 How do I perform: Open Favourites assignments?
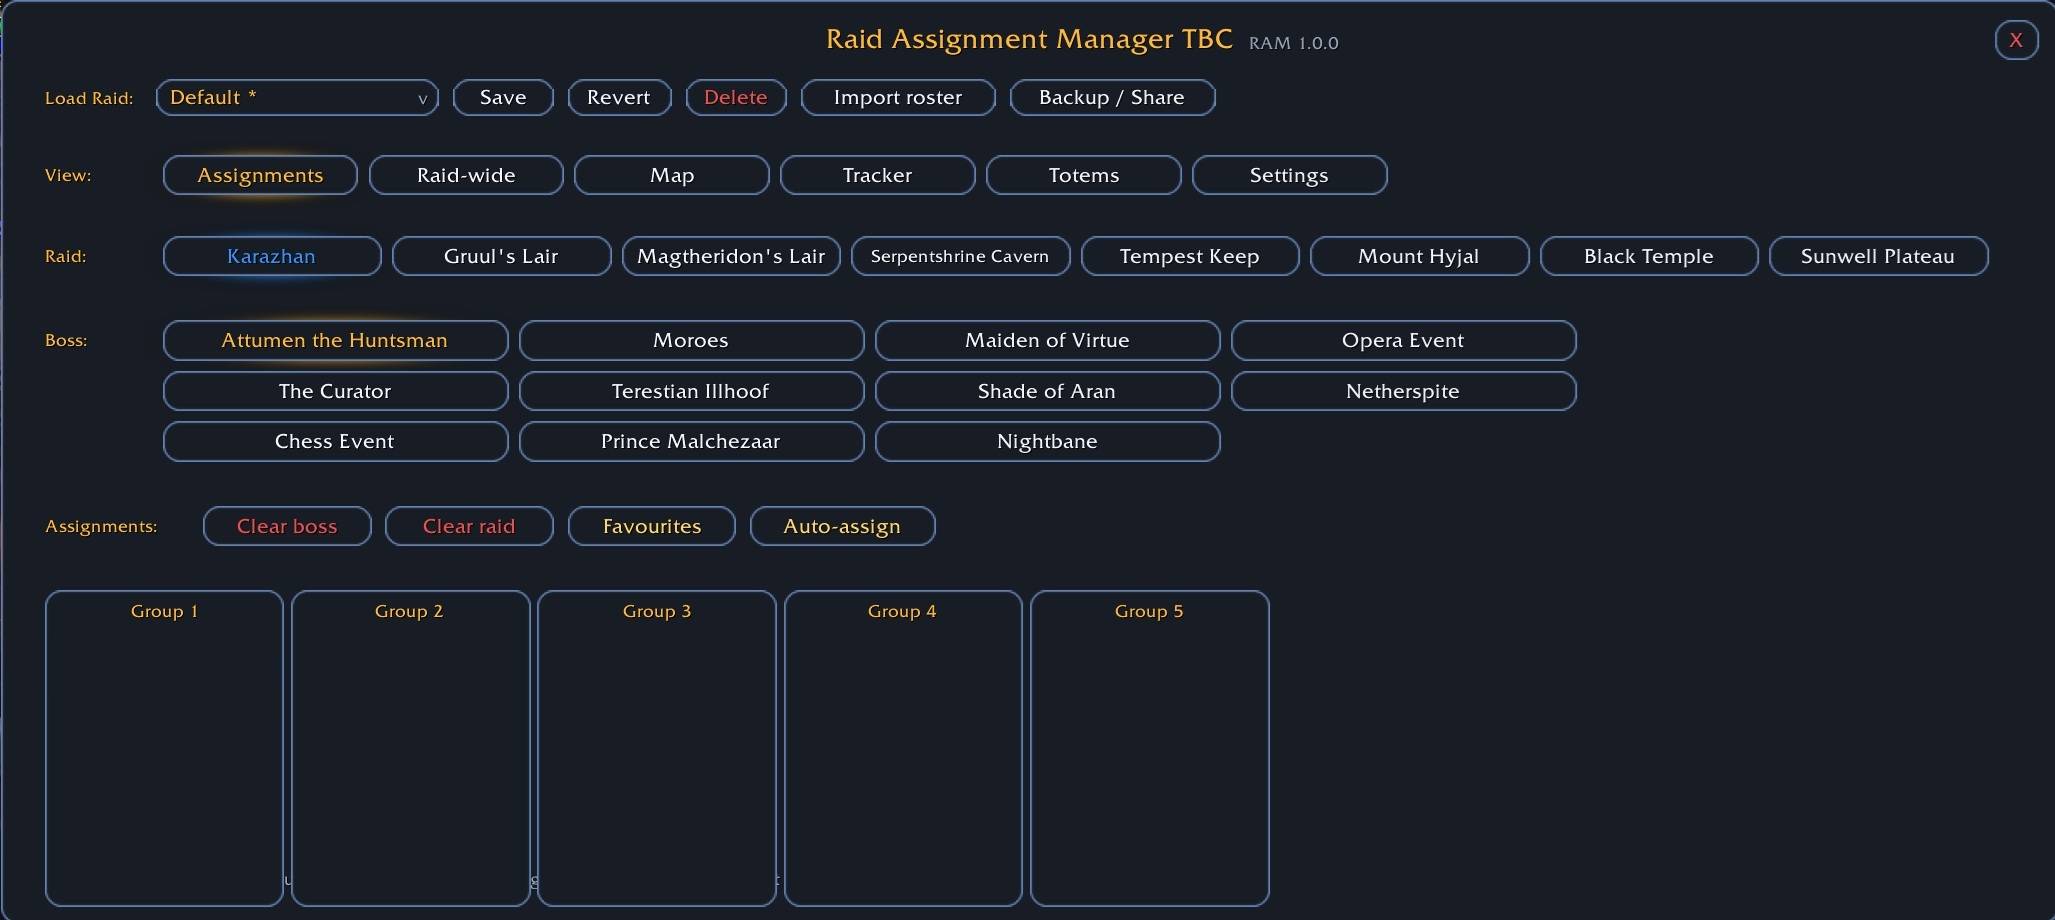tap(652, 526)
